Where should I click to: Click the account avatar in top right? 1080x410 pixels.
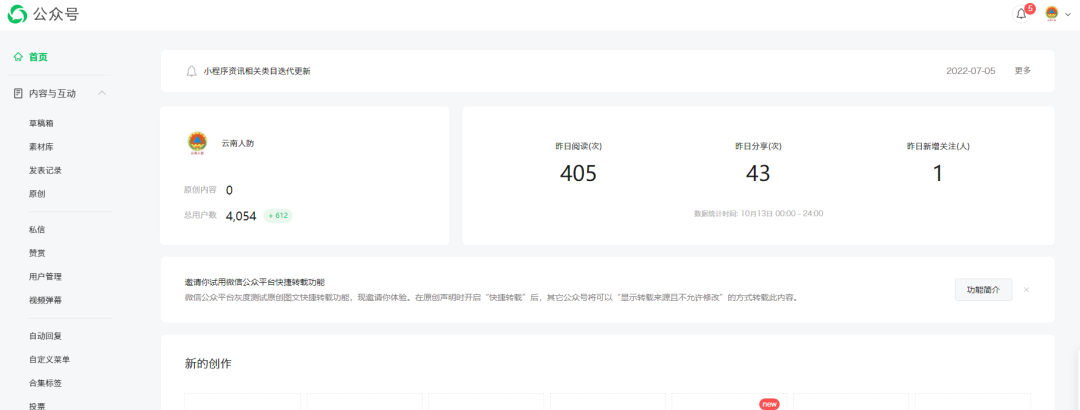pos(1052,14)
